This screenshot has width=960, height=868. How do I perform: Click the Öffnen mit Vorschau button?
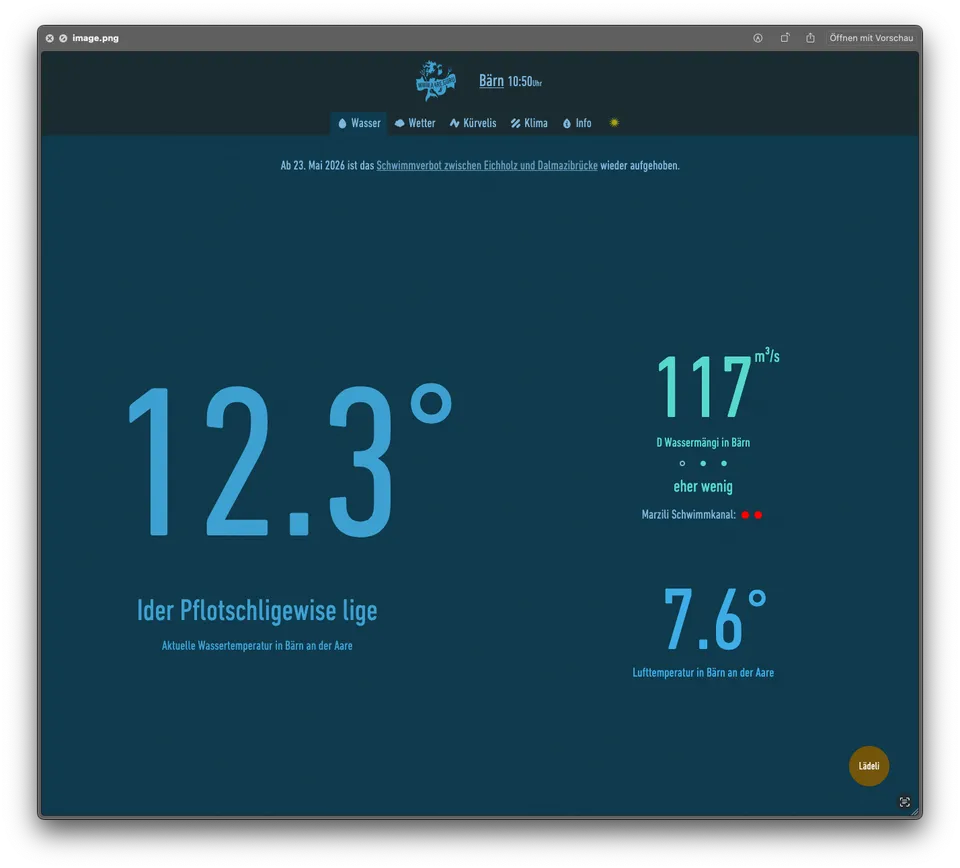point(871,38)
